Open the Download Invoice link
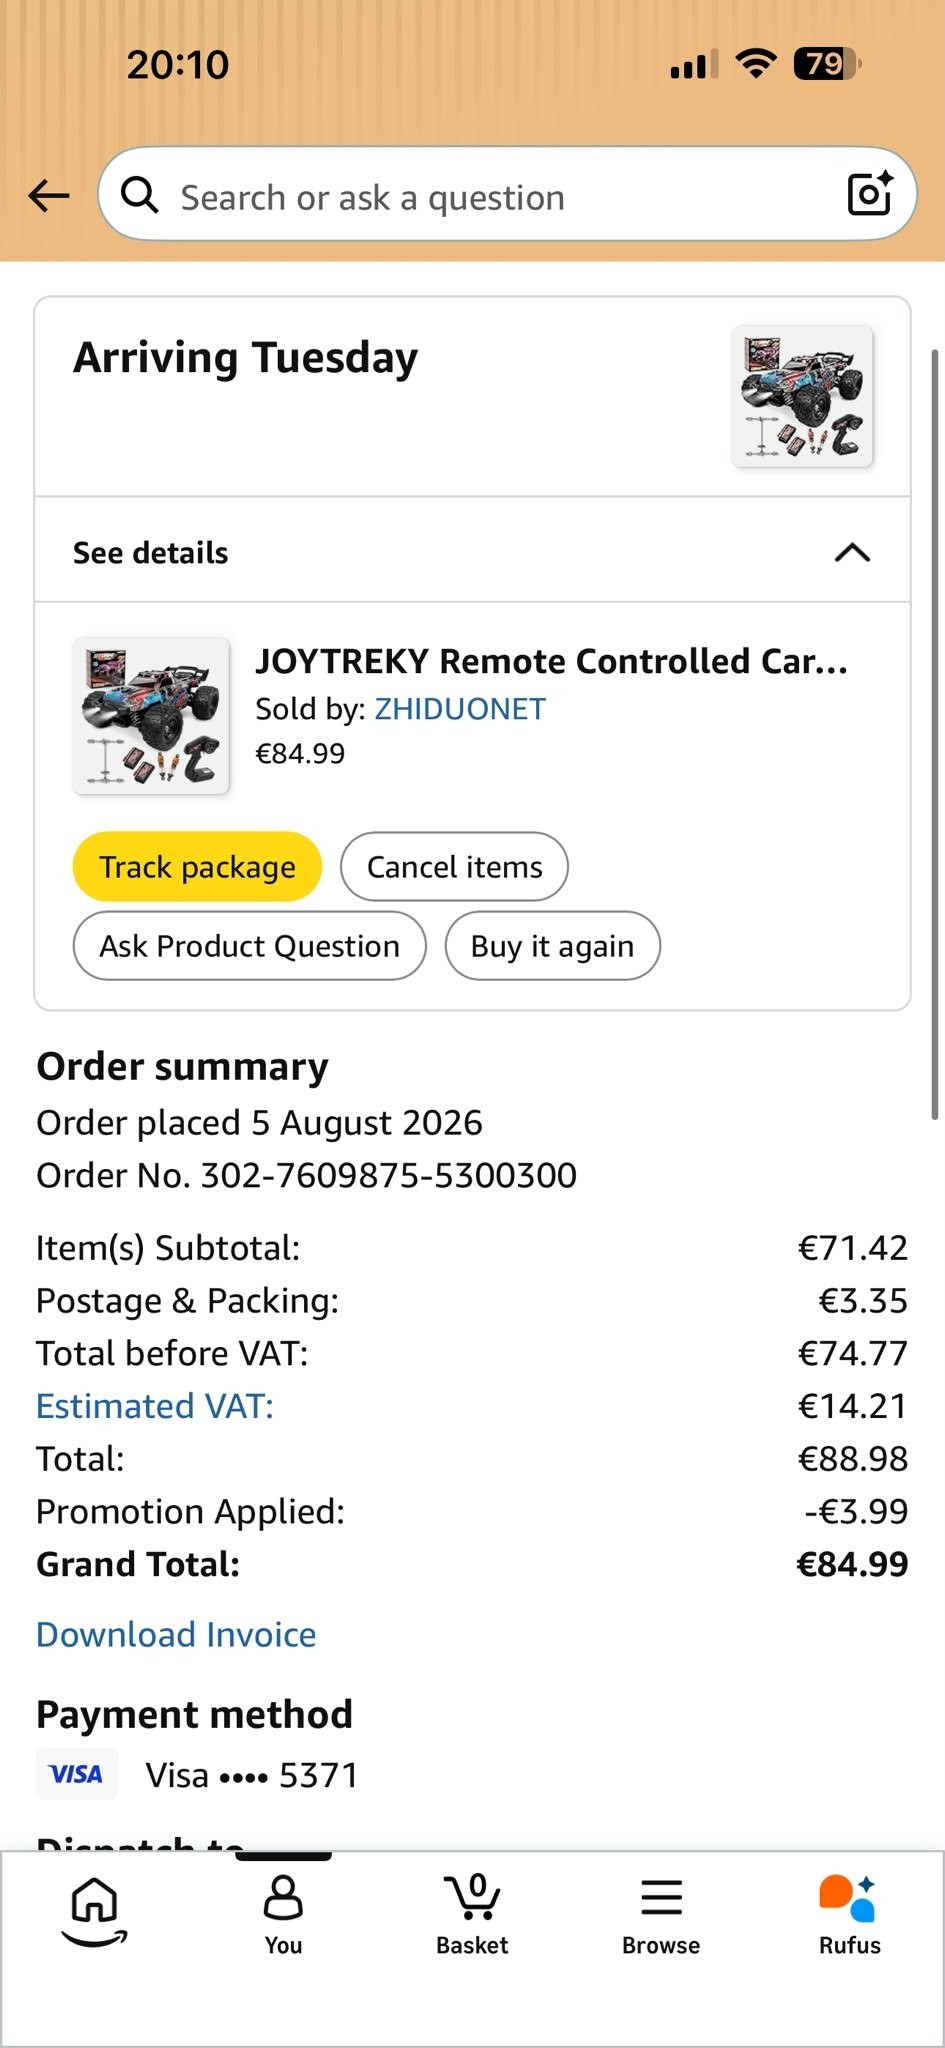The height and width of the screenshot is (2048, 945). [x=176, y=1634]
